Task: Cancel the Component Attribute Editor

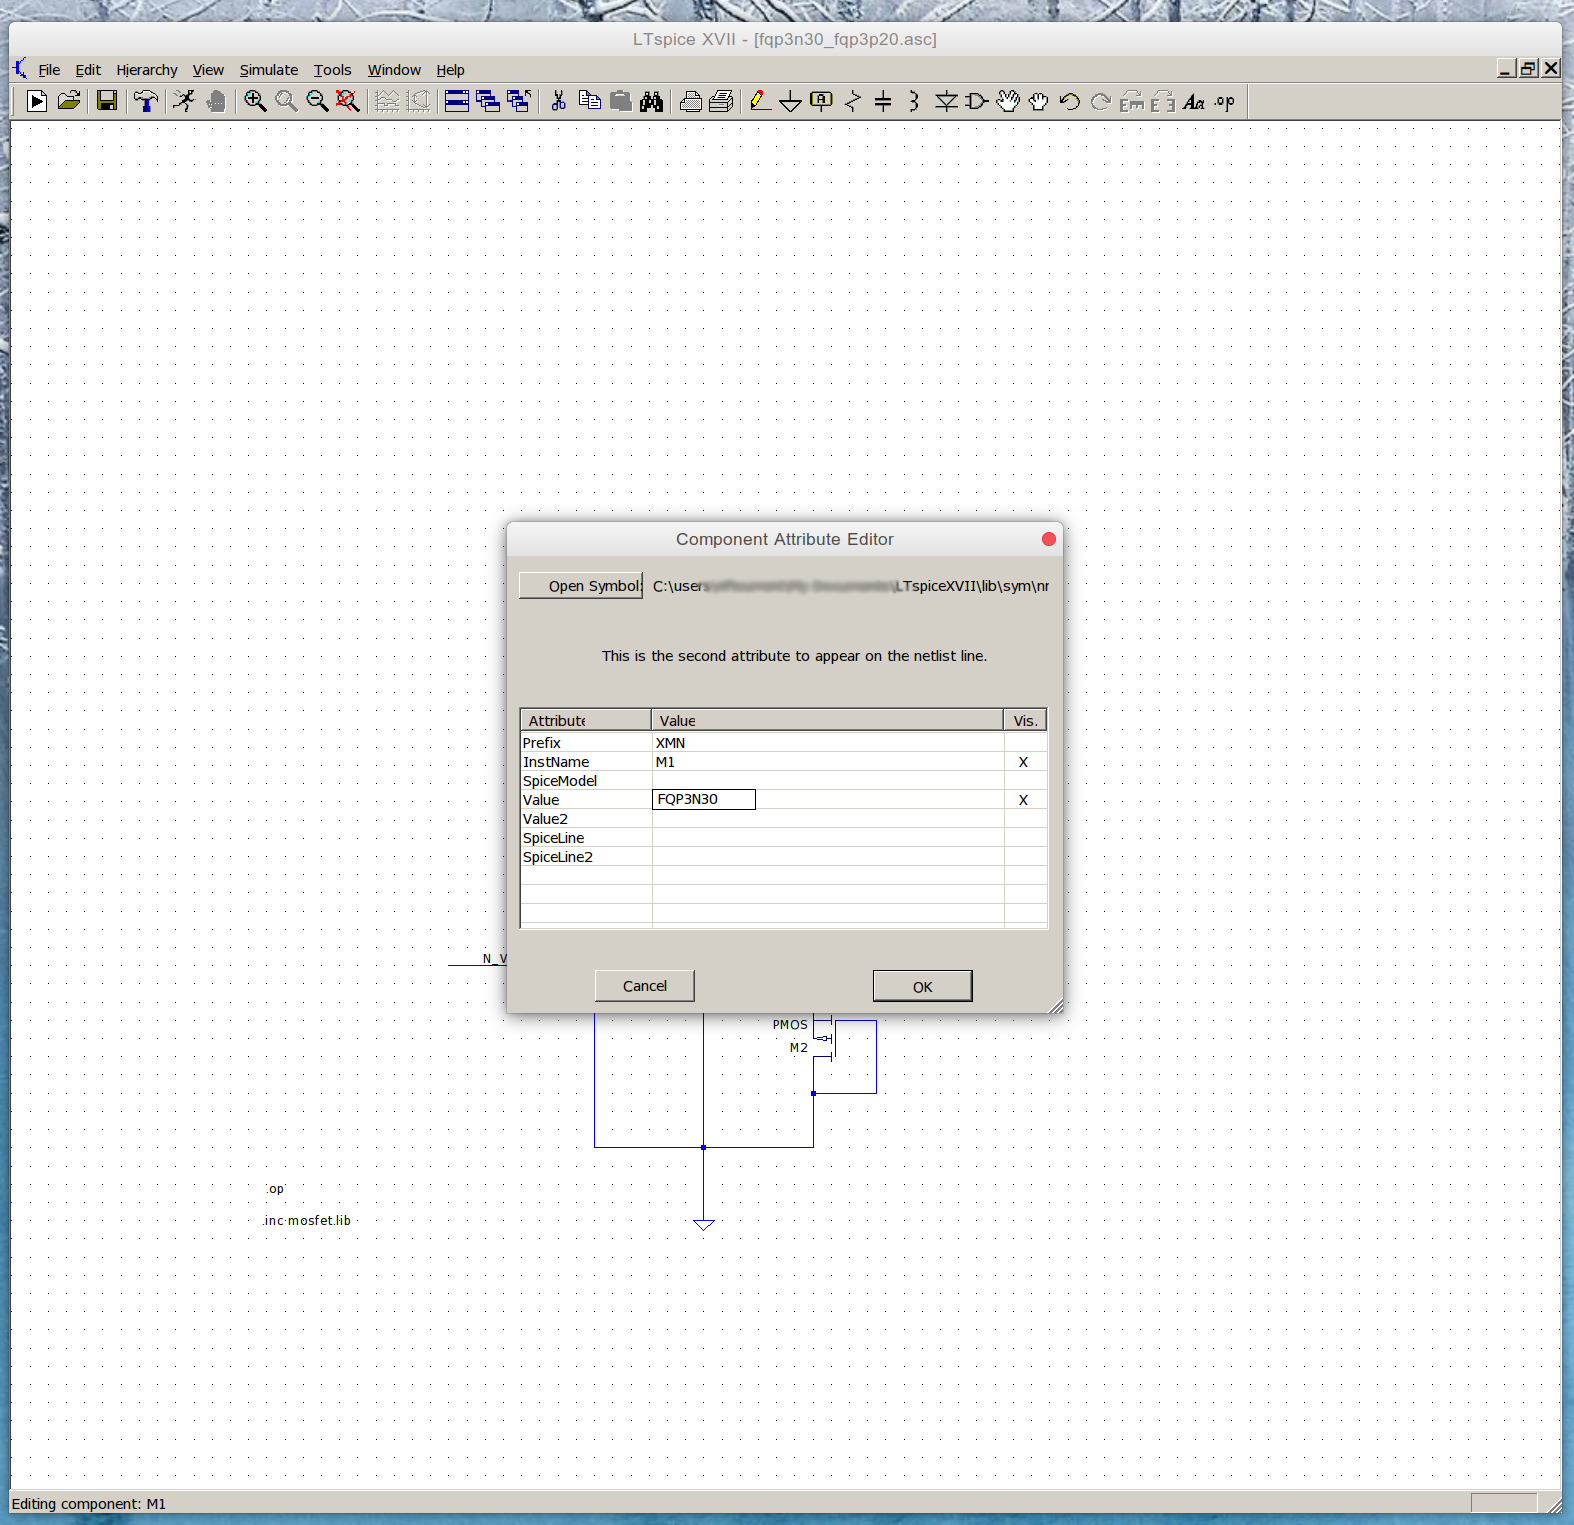Action: click(644, 986)
